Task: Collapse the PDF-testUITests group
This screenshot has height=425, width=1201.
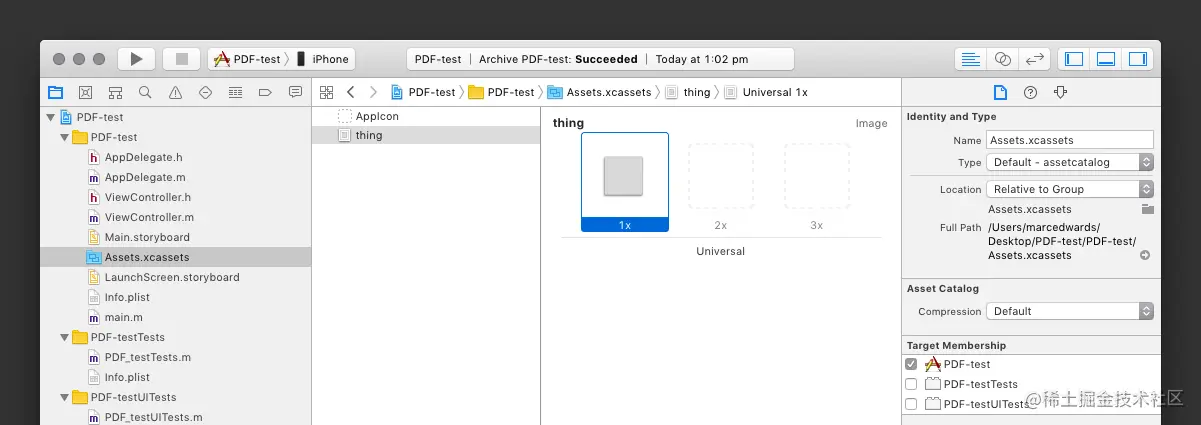Action: point(65,397)
